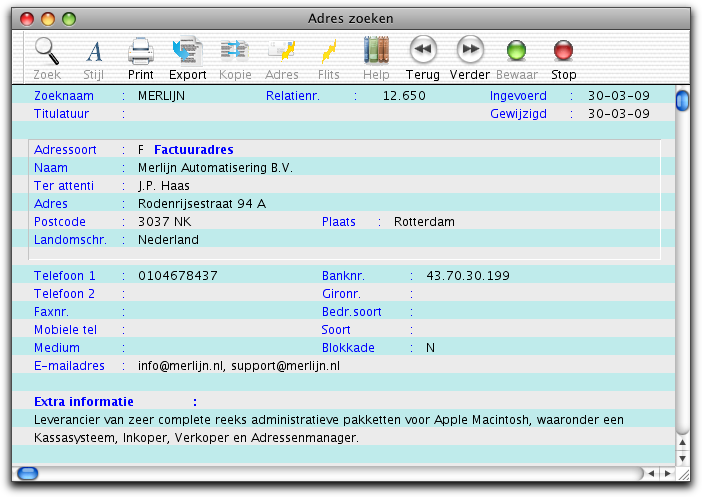This screenshot has height=497, width=702.
Task: Click the scroll up arrow
Action: coord(682,442)
